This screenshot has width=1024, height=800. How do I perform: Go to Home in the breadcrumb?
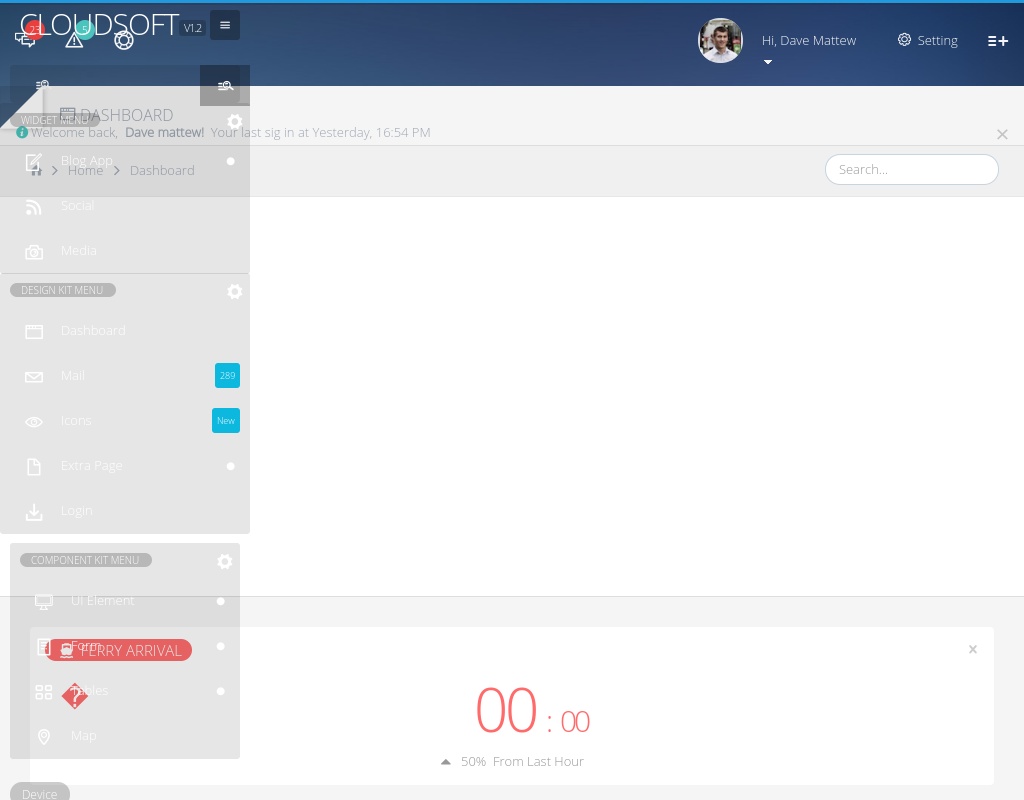pos(85,171)
